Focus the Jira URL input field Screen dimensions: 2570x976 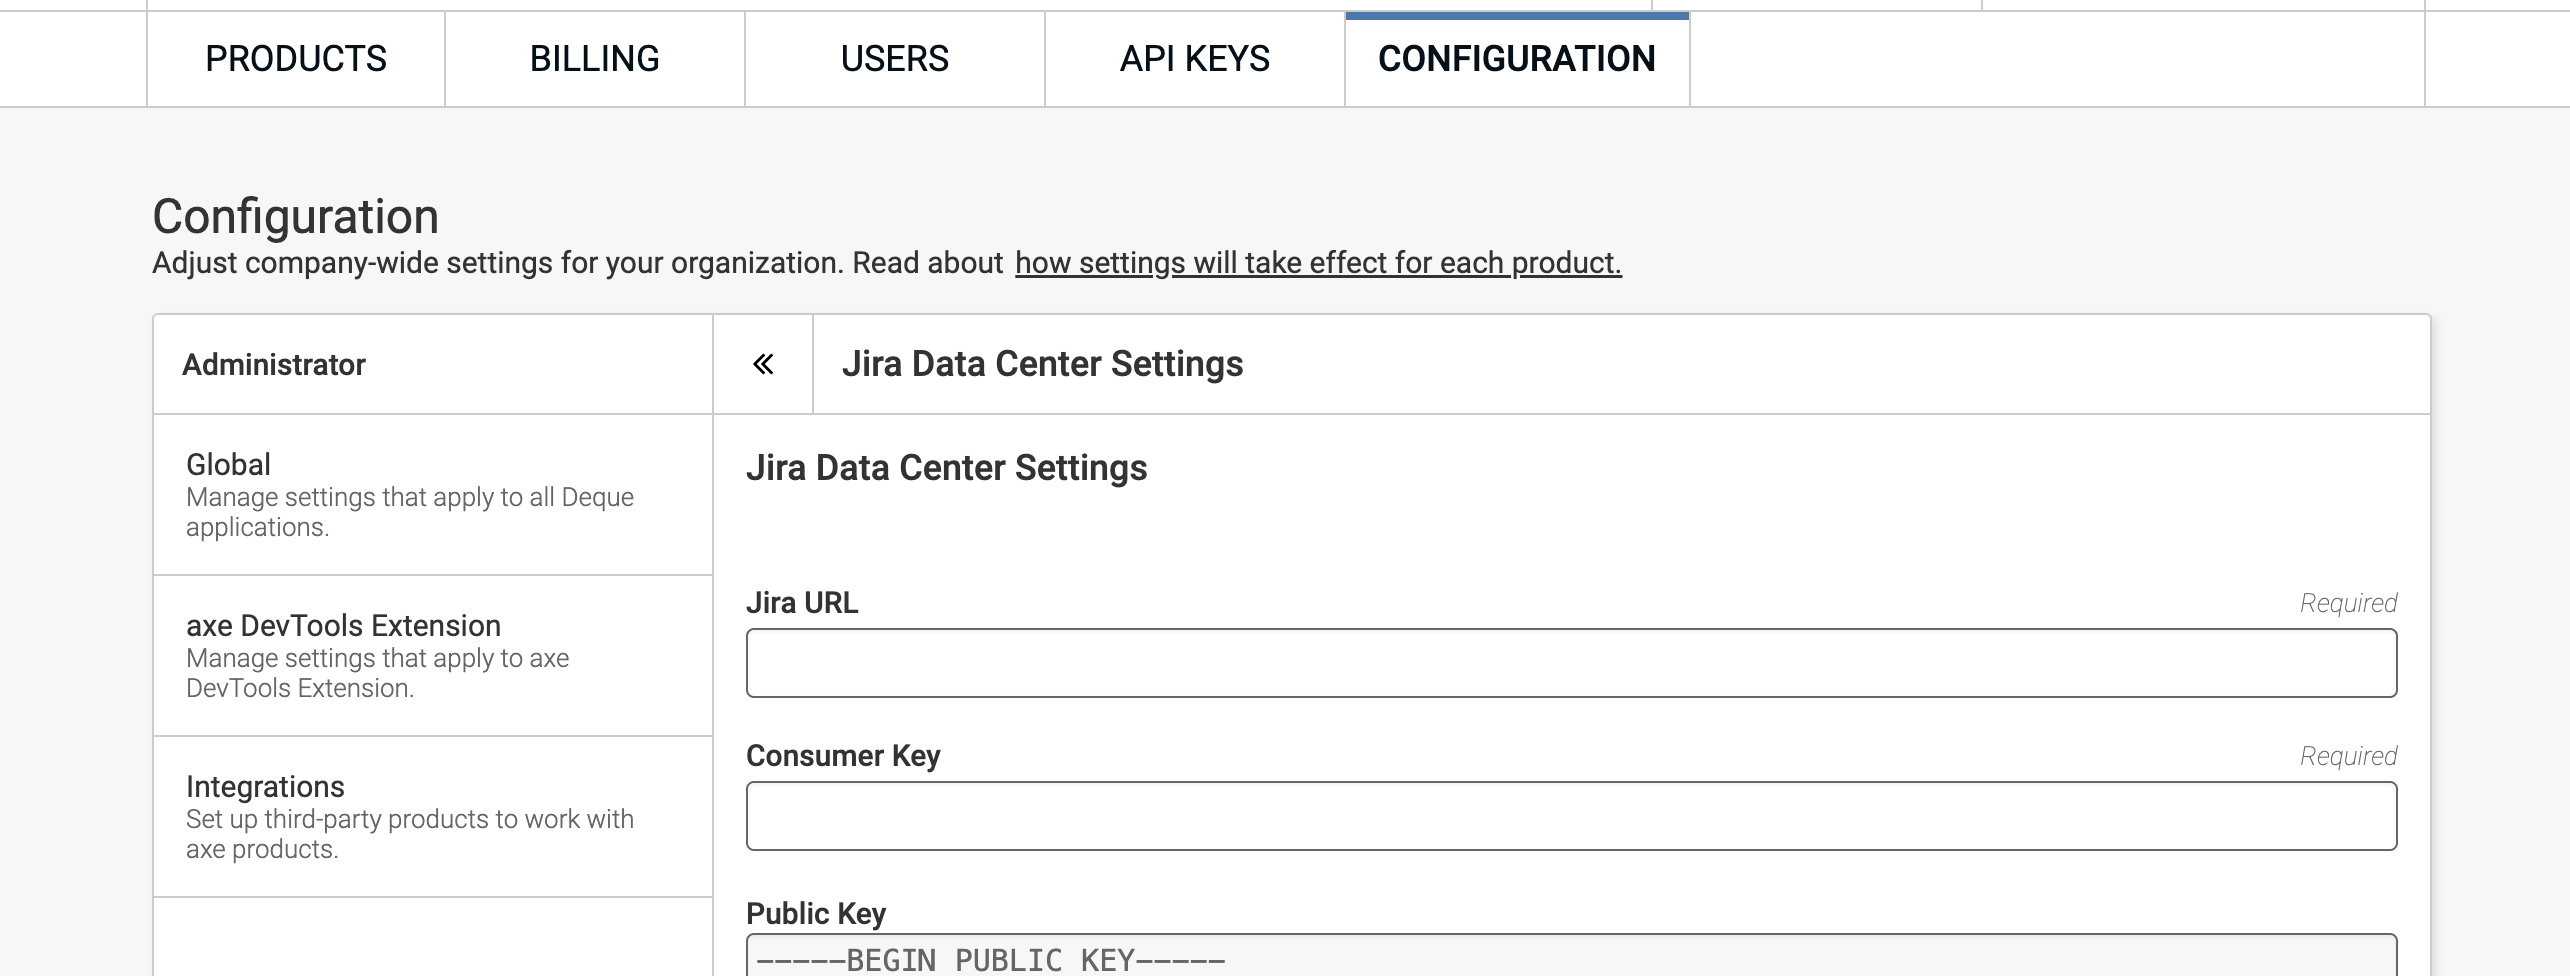pyautogui.click(x=1571, y=663)
